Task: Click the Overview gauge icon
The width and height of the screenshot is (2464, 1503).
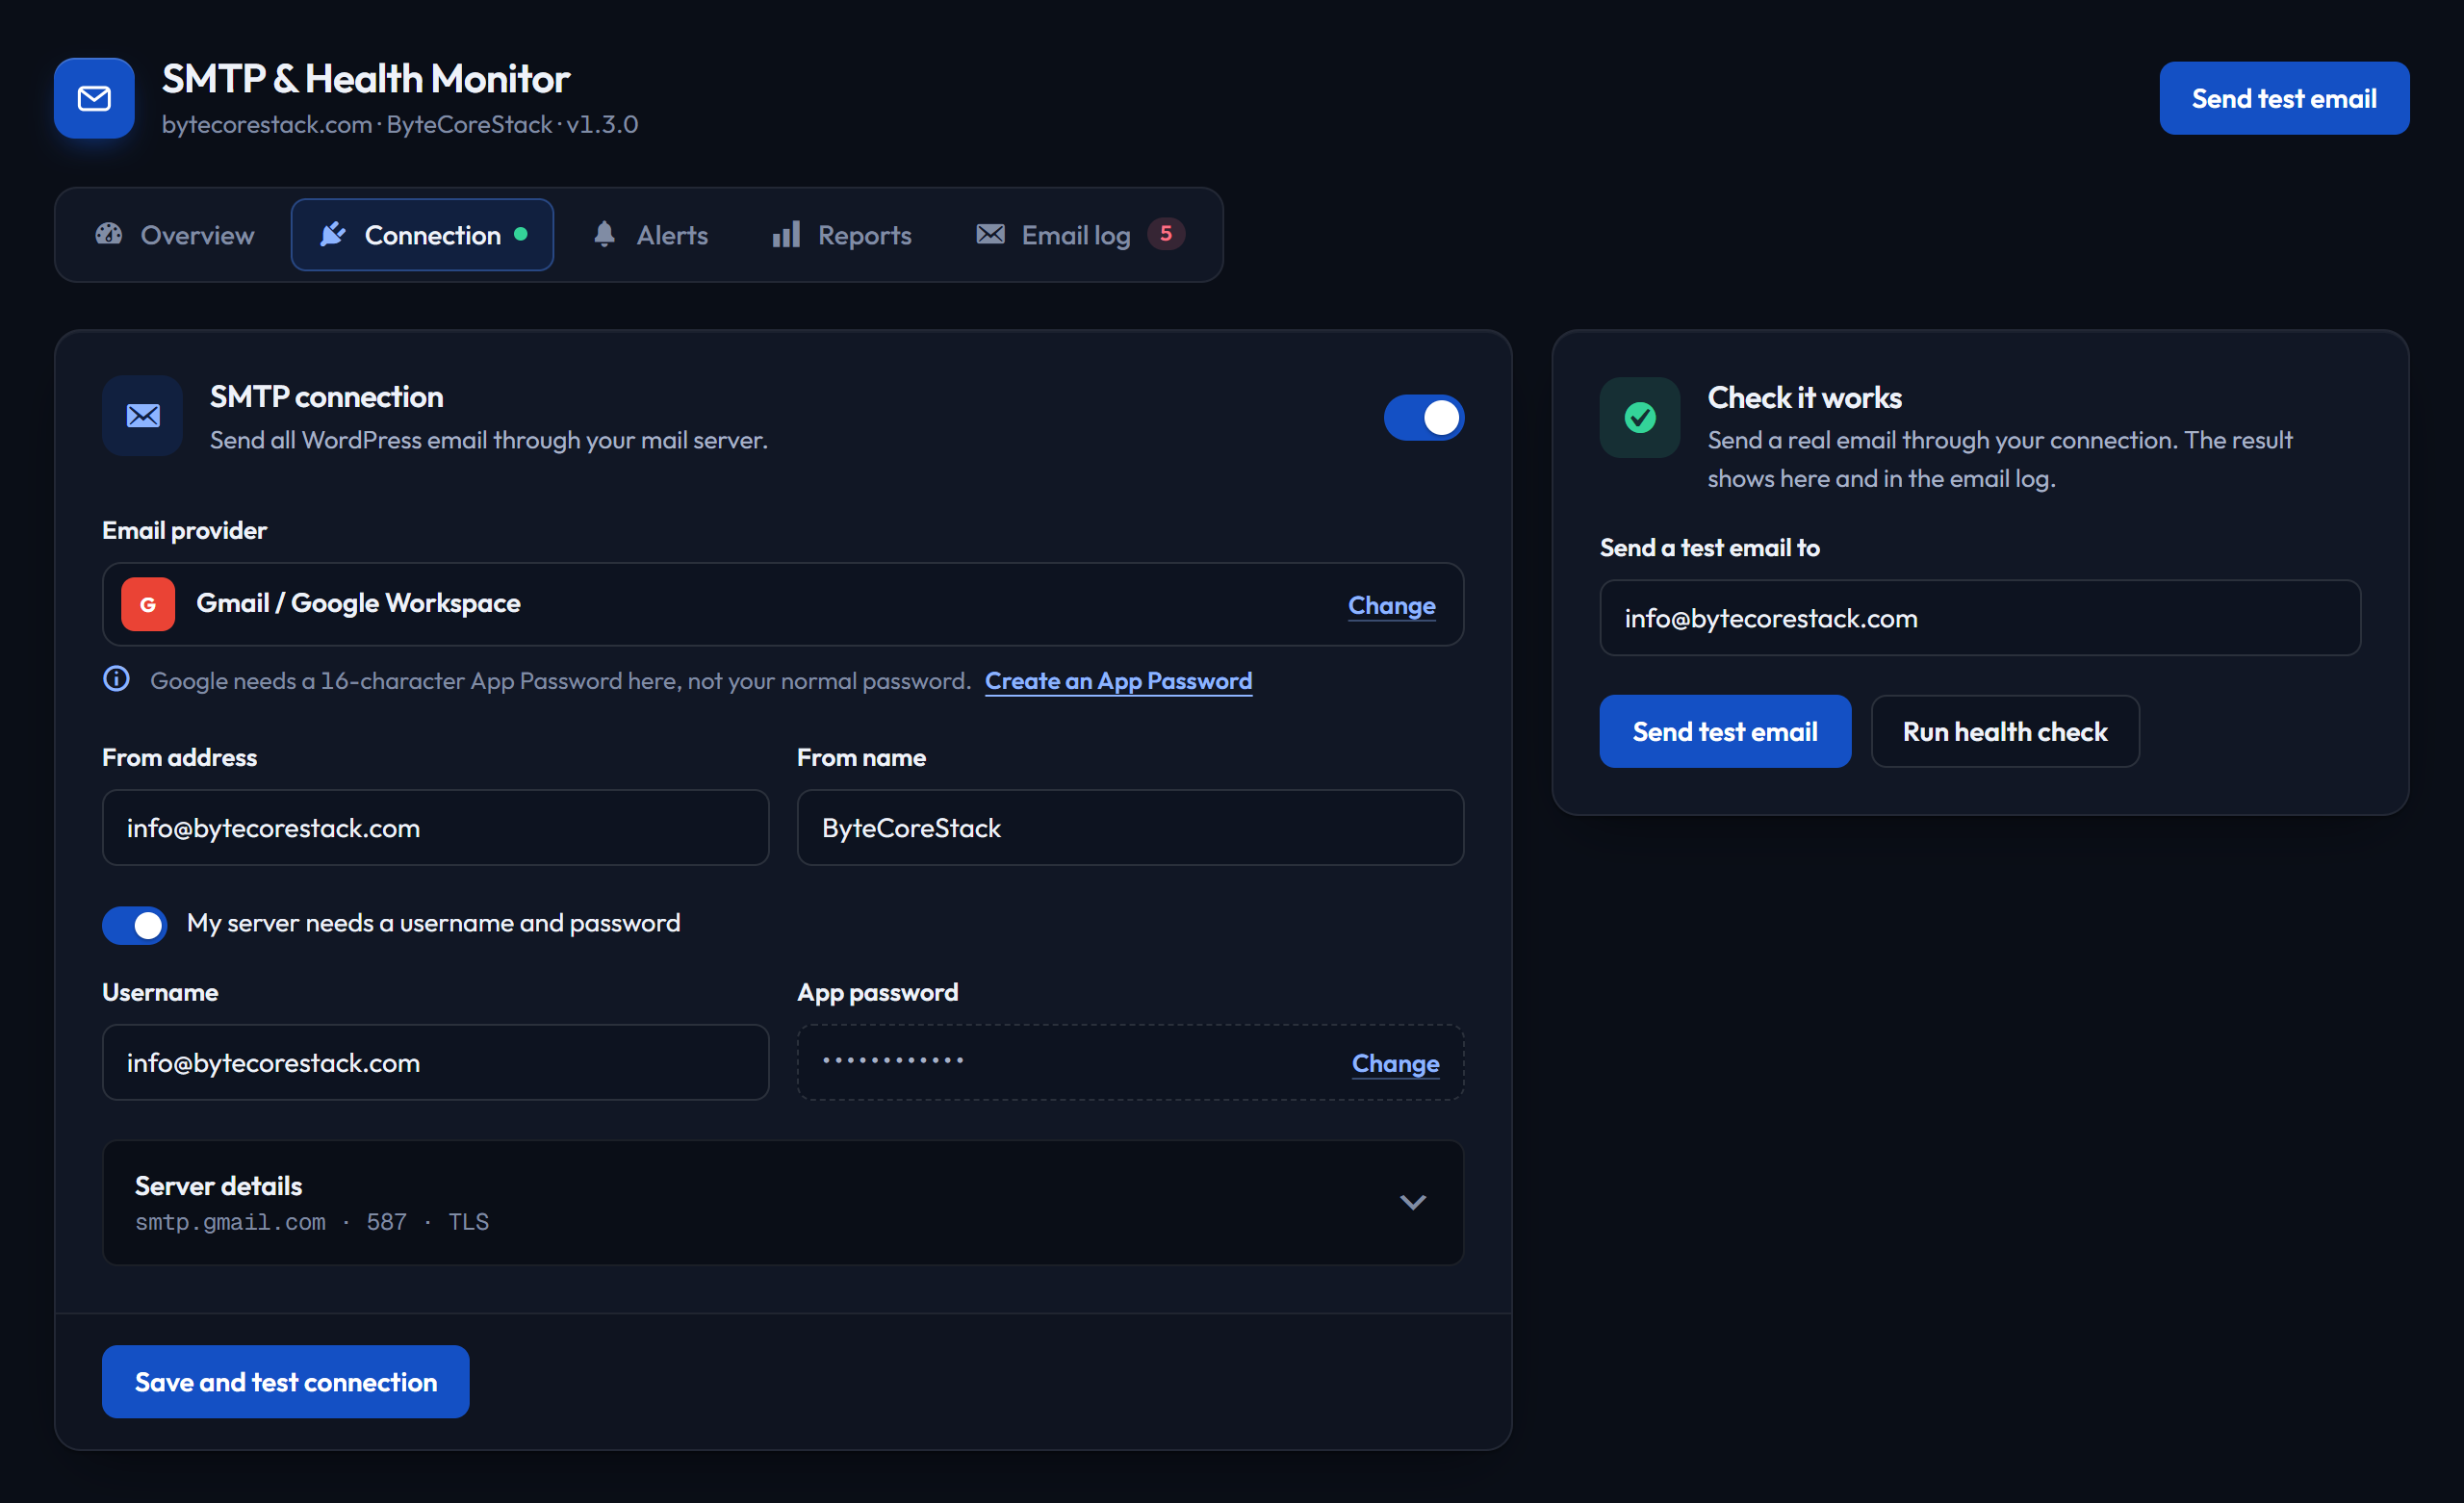Action: 109,234
